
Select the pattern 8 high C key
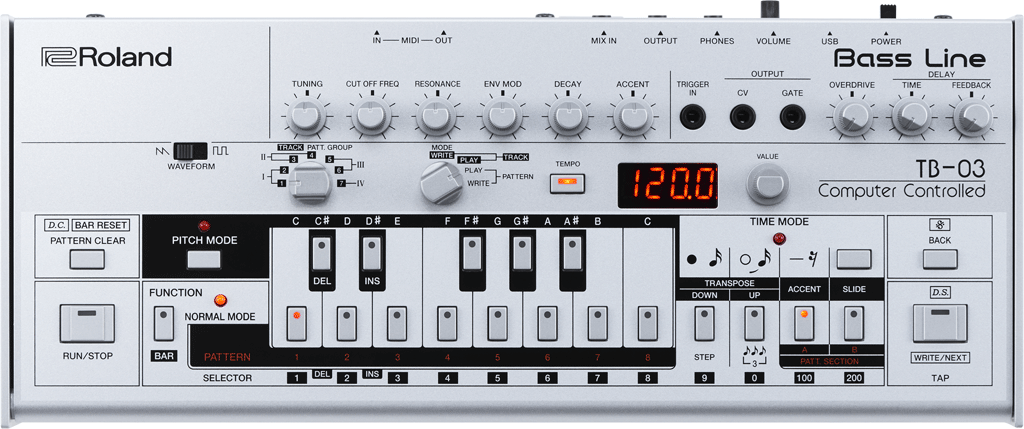click(648, 323)
